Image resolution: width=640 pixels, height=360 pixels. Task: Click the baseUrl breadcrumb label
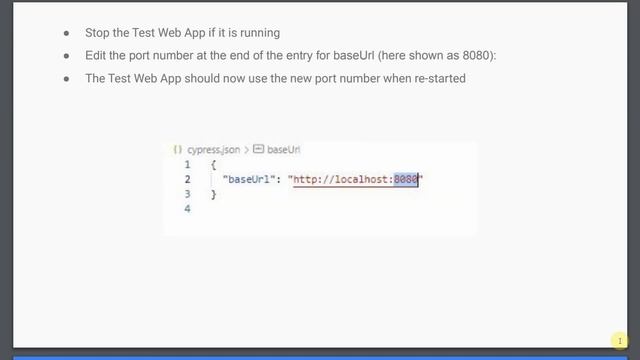pyautogui.click(x=284, y=150)
